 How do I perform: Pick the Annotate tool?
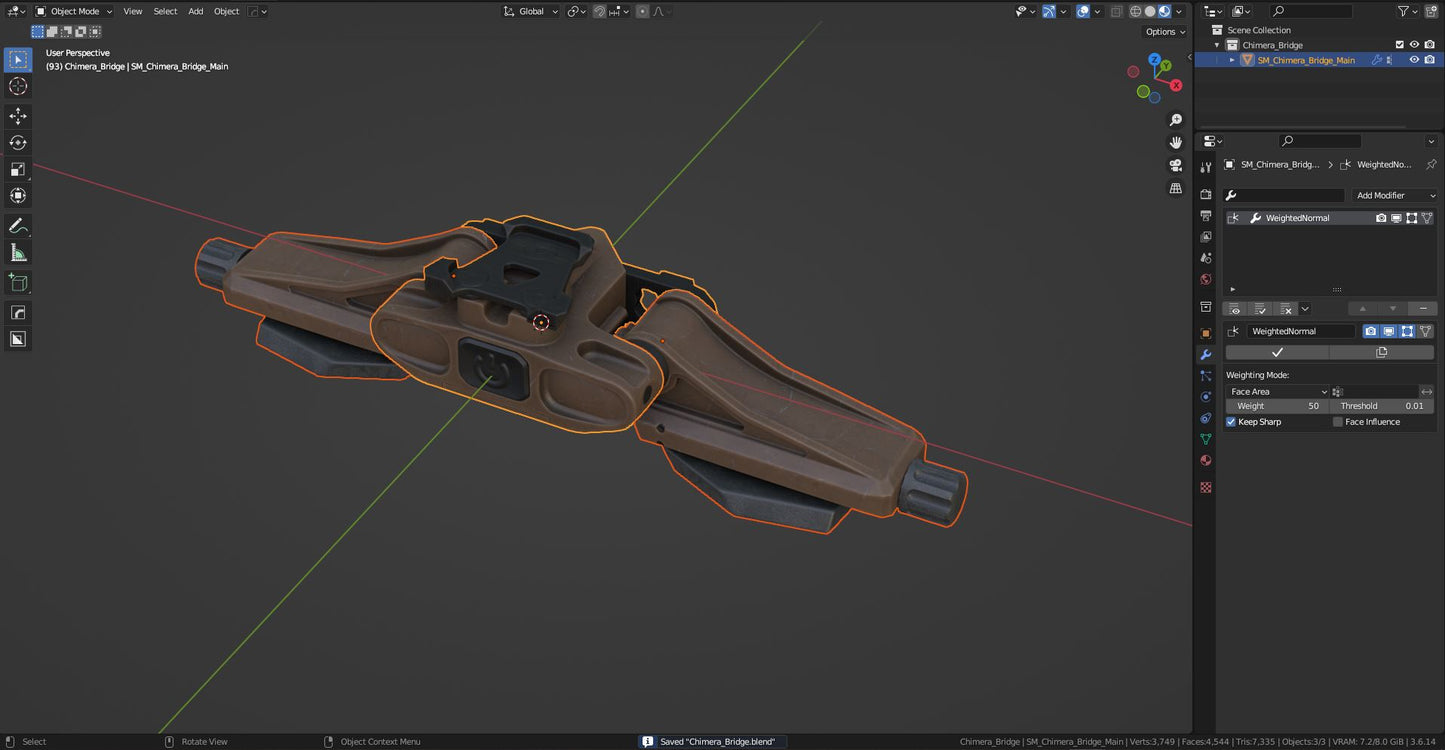click(18, 226)
